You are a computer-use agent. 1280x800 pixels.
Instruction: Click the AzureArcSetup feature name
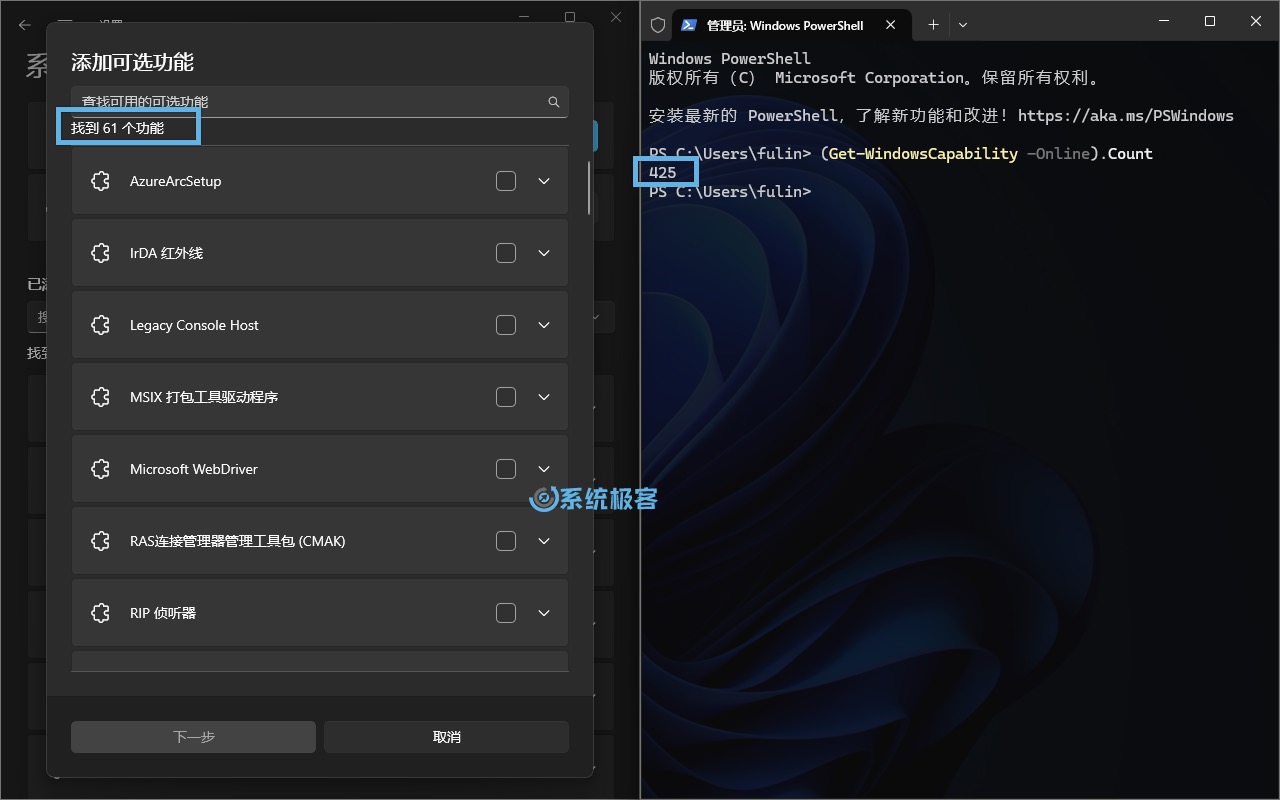176,181
